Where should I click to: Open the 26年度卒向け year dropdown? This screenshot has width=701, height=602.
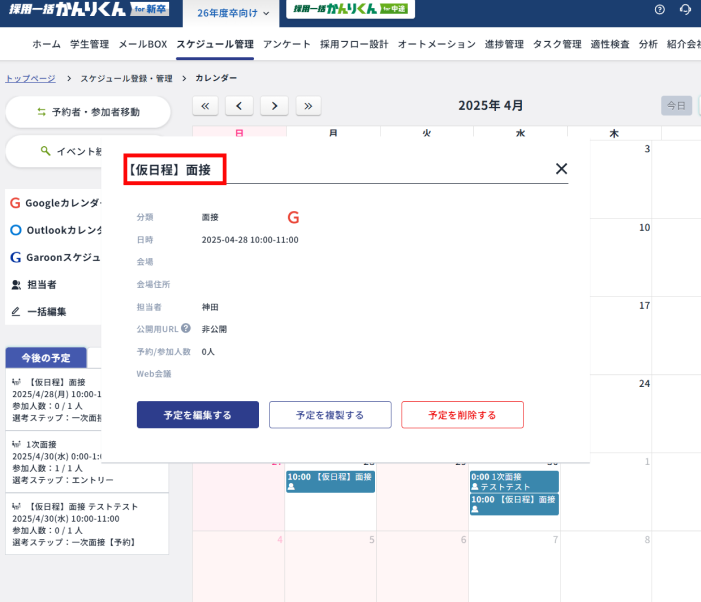(233, 13)
